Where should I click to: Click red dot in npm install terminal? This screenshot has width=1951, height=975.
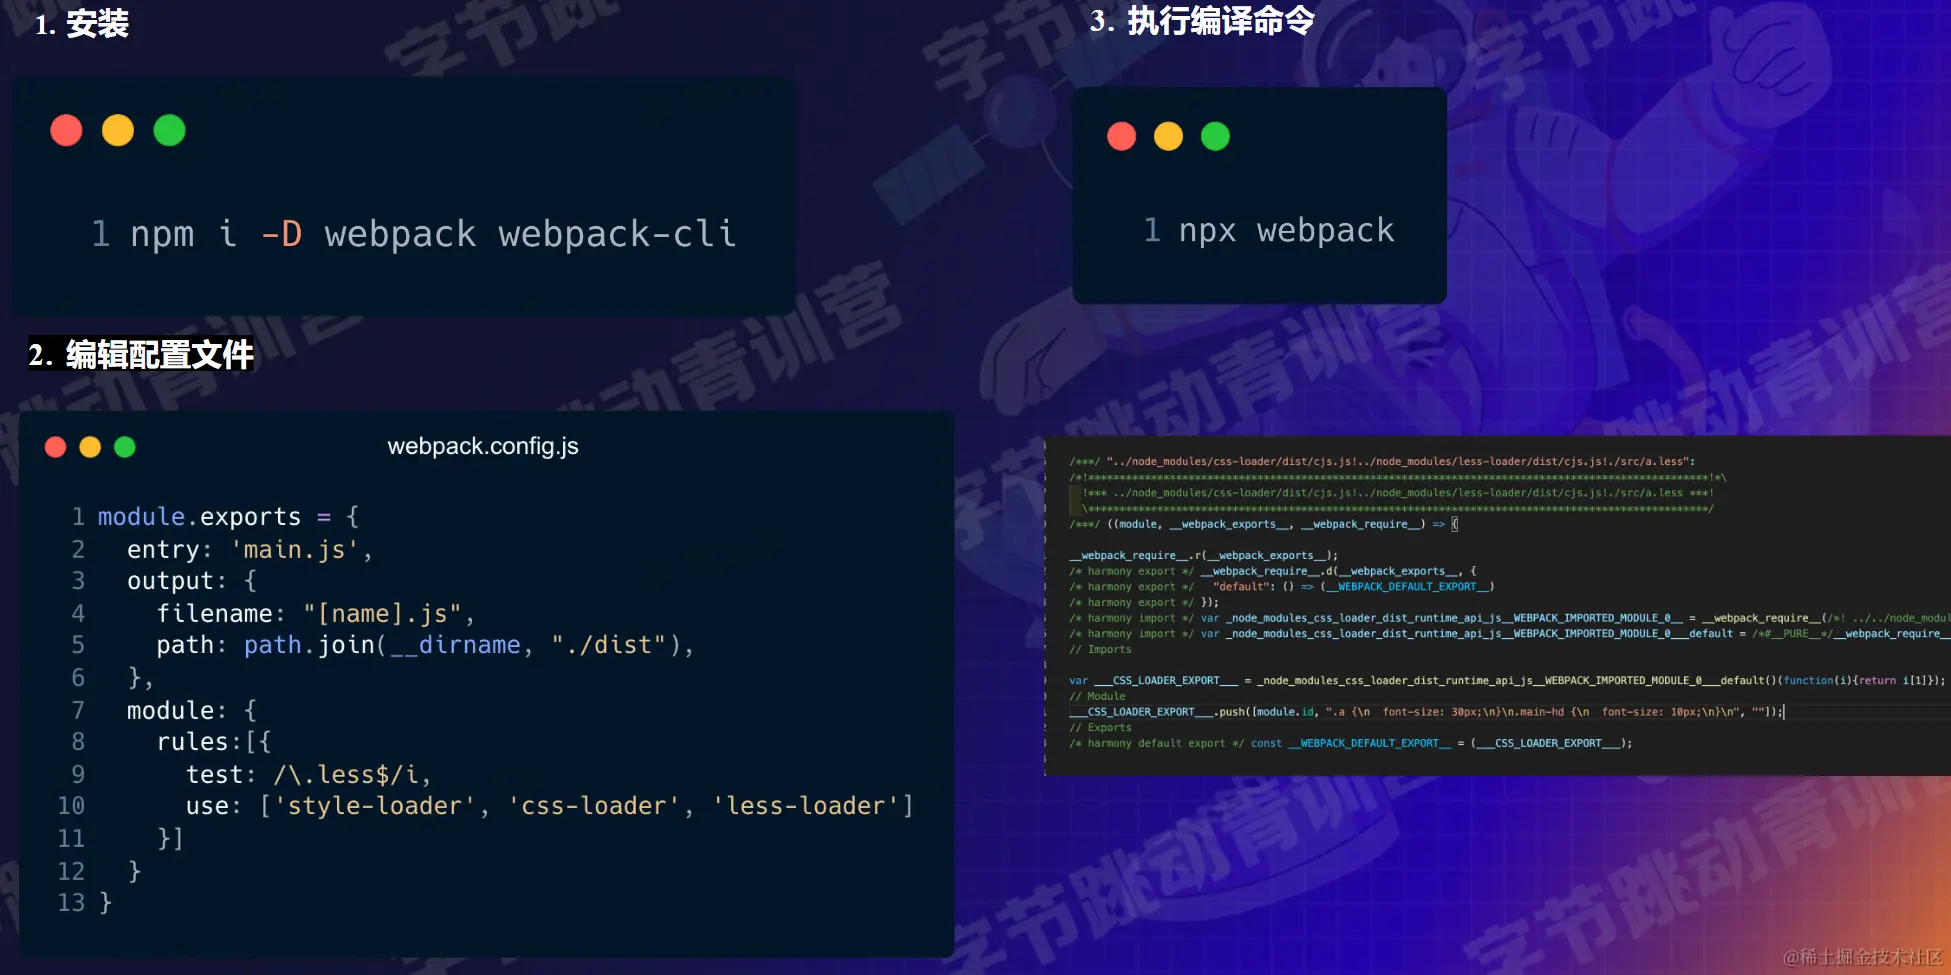click(66, 130)
